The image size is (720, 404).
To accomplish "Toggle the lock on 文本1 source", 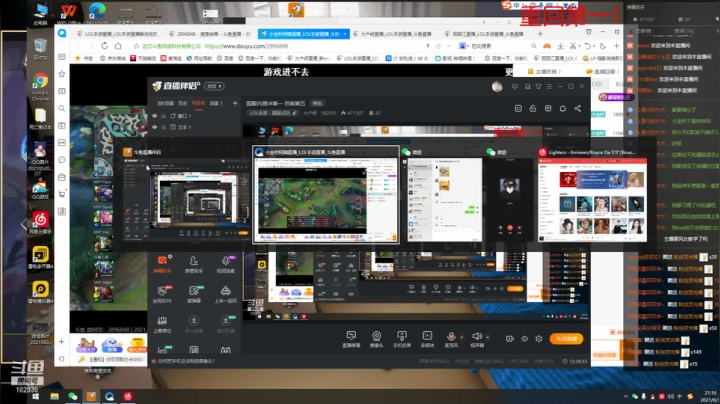I will coord(163,127).
